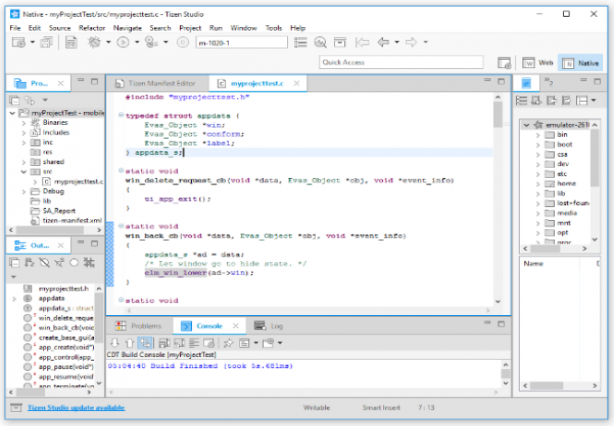Expand the Debug folder in project tree
Image resolution: width=614 pixels, height=426 pixels.
22,191
